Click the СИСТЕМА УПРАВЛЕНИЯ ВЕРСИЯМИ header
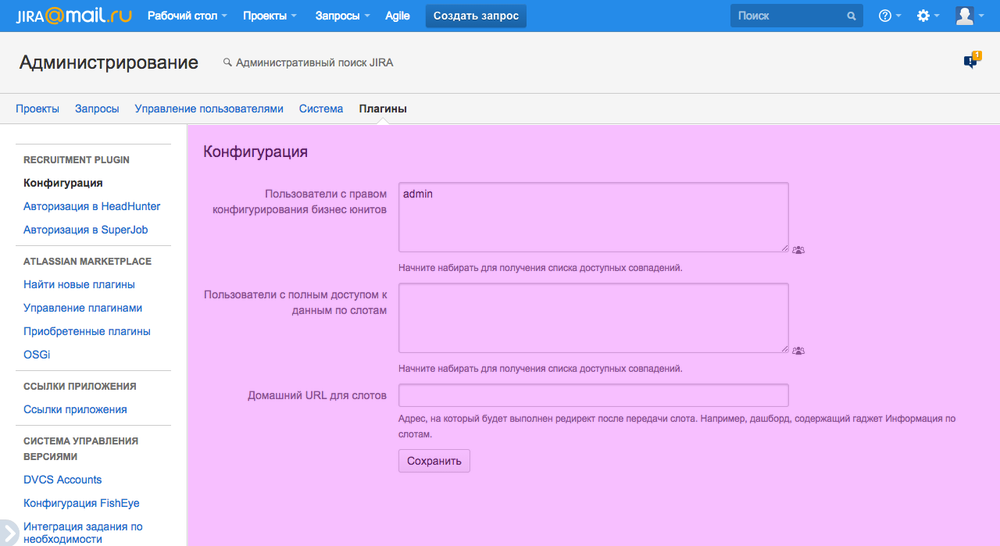1000x546 pixels. pos(80,448)
